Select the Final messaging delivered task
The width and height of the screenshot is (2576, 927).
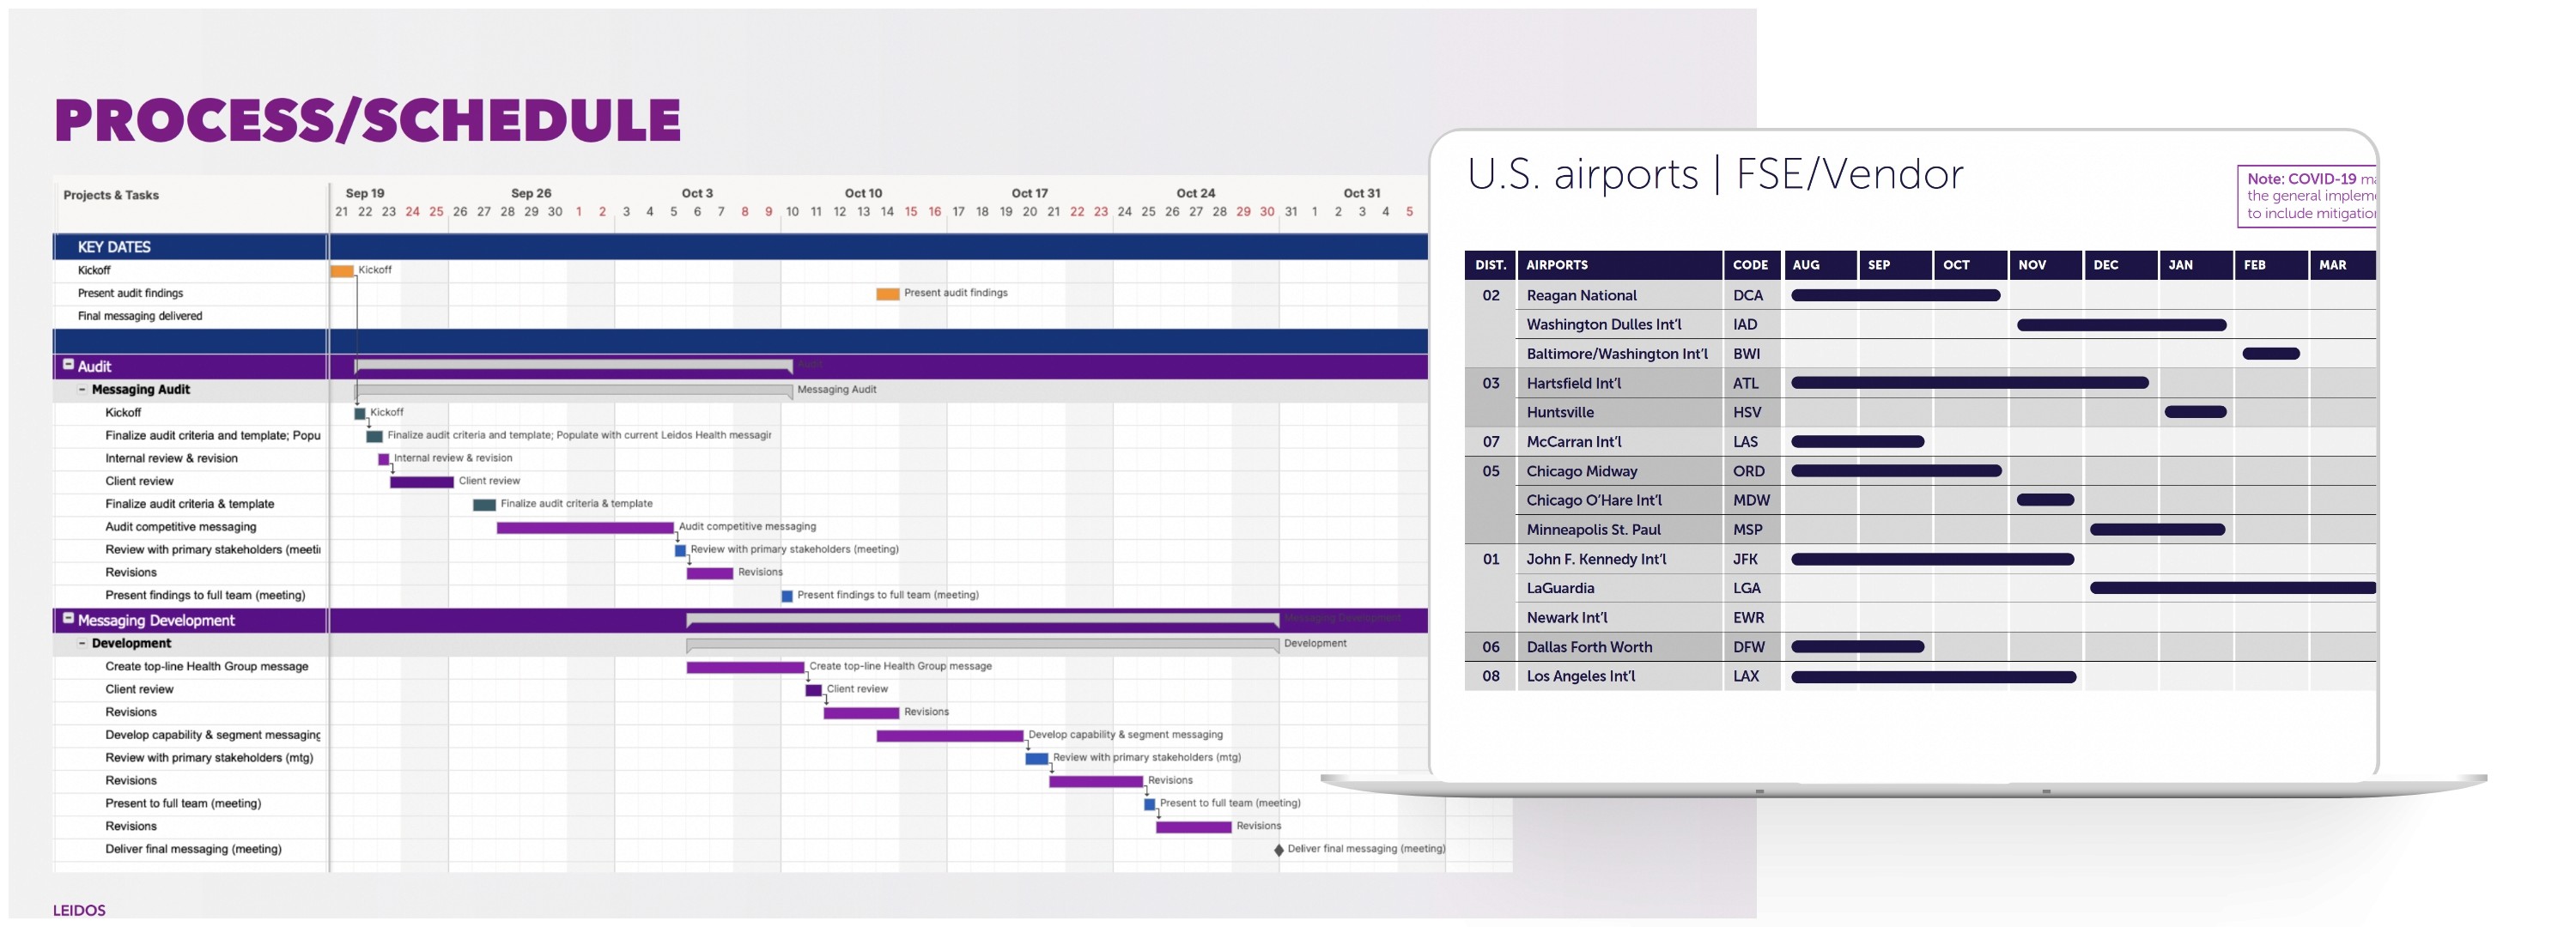click(x=140, y=316)
